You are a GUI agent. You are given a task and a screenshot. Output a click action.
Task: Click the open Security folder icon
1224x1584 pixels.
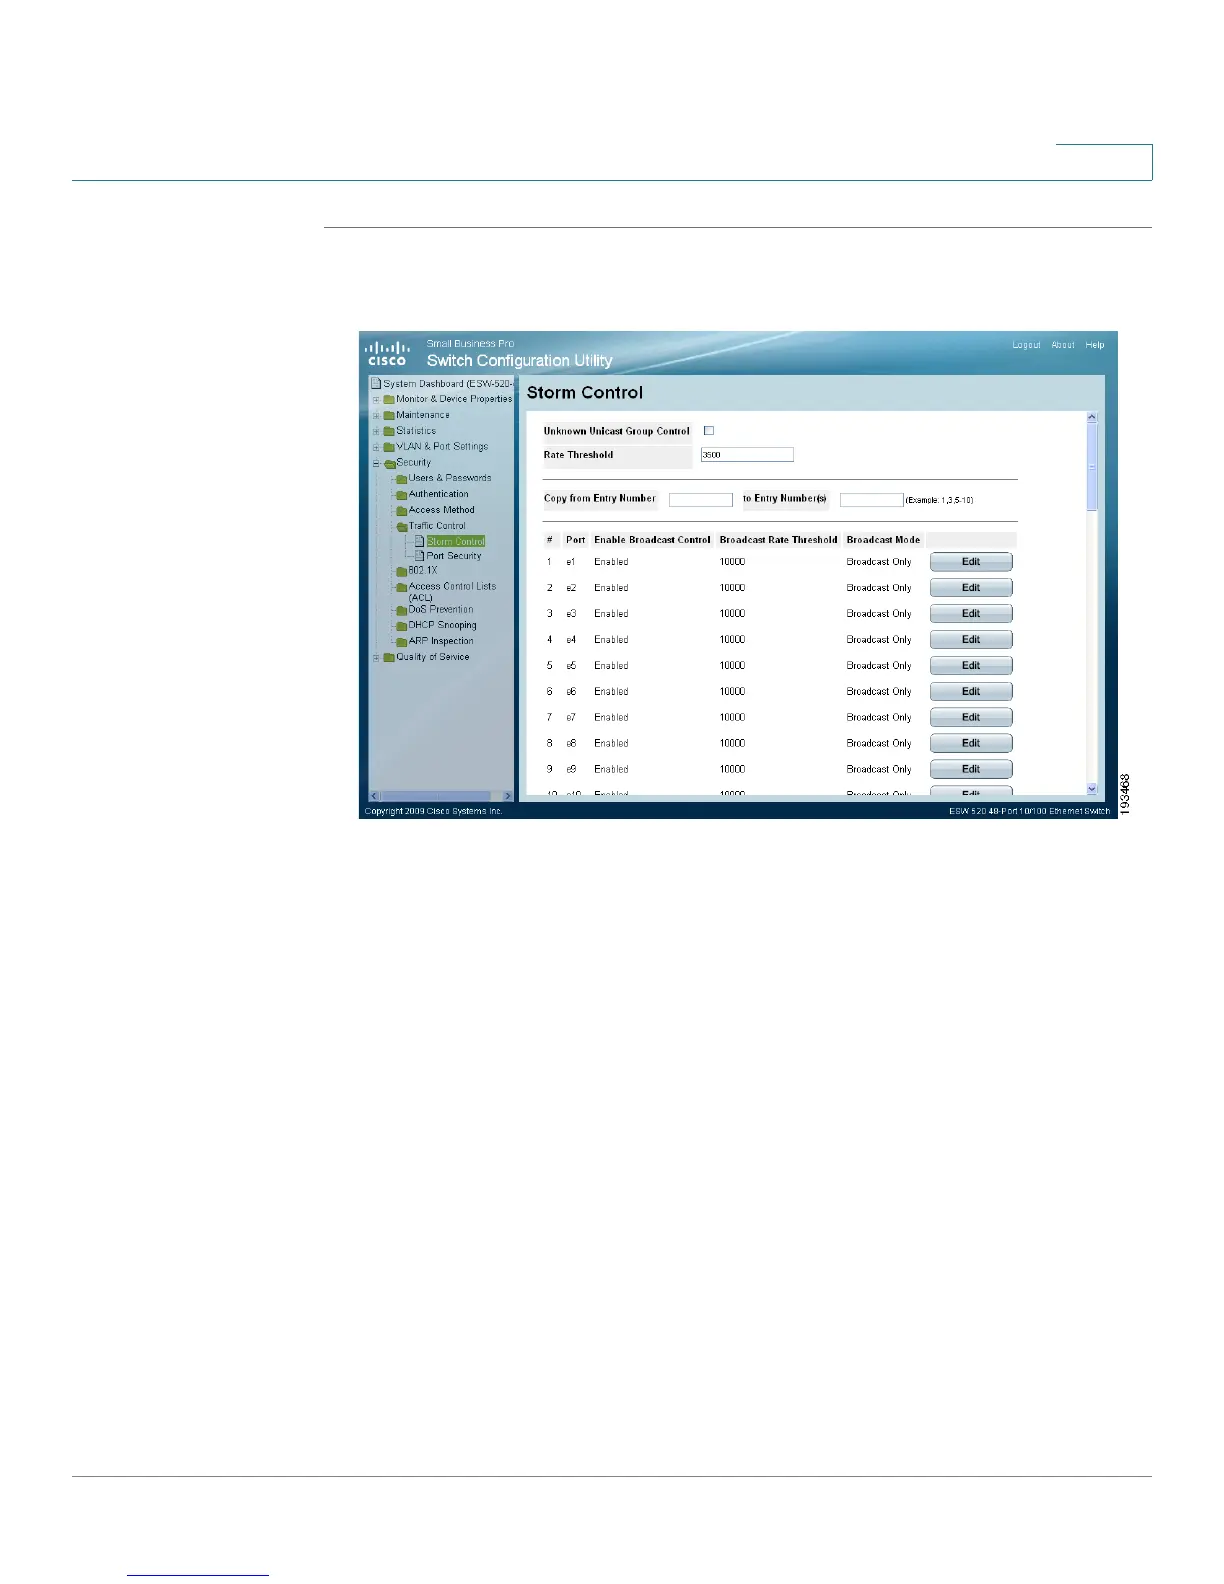(389, 463)
